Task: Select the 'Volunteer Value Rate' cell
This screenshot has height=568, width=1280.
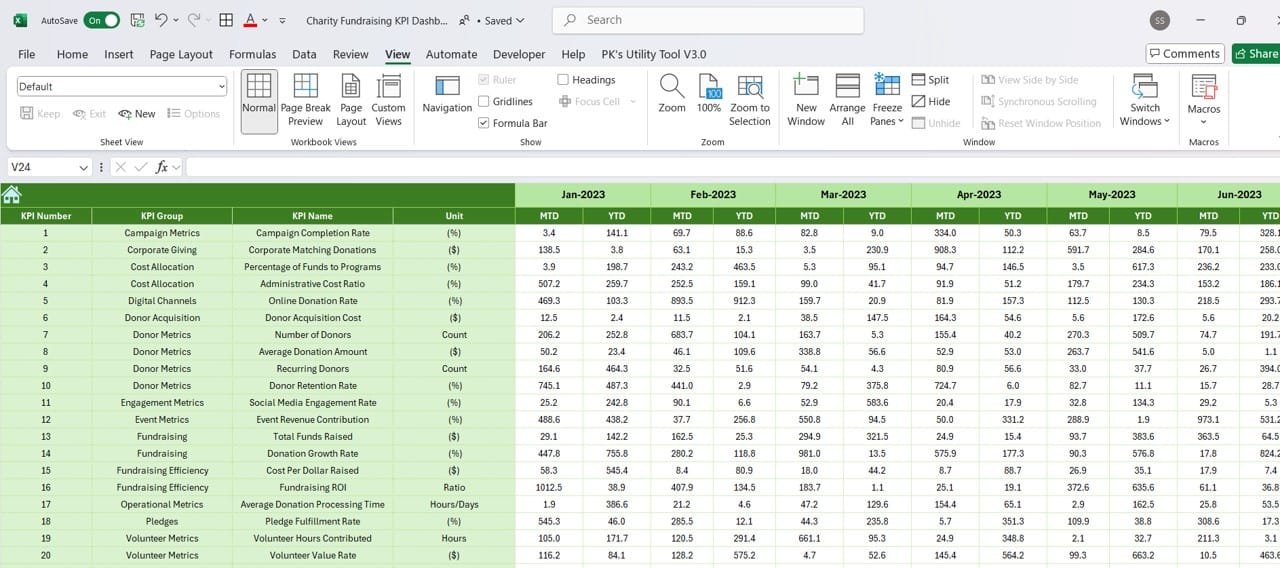Action: (x=312, y=555)
